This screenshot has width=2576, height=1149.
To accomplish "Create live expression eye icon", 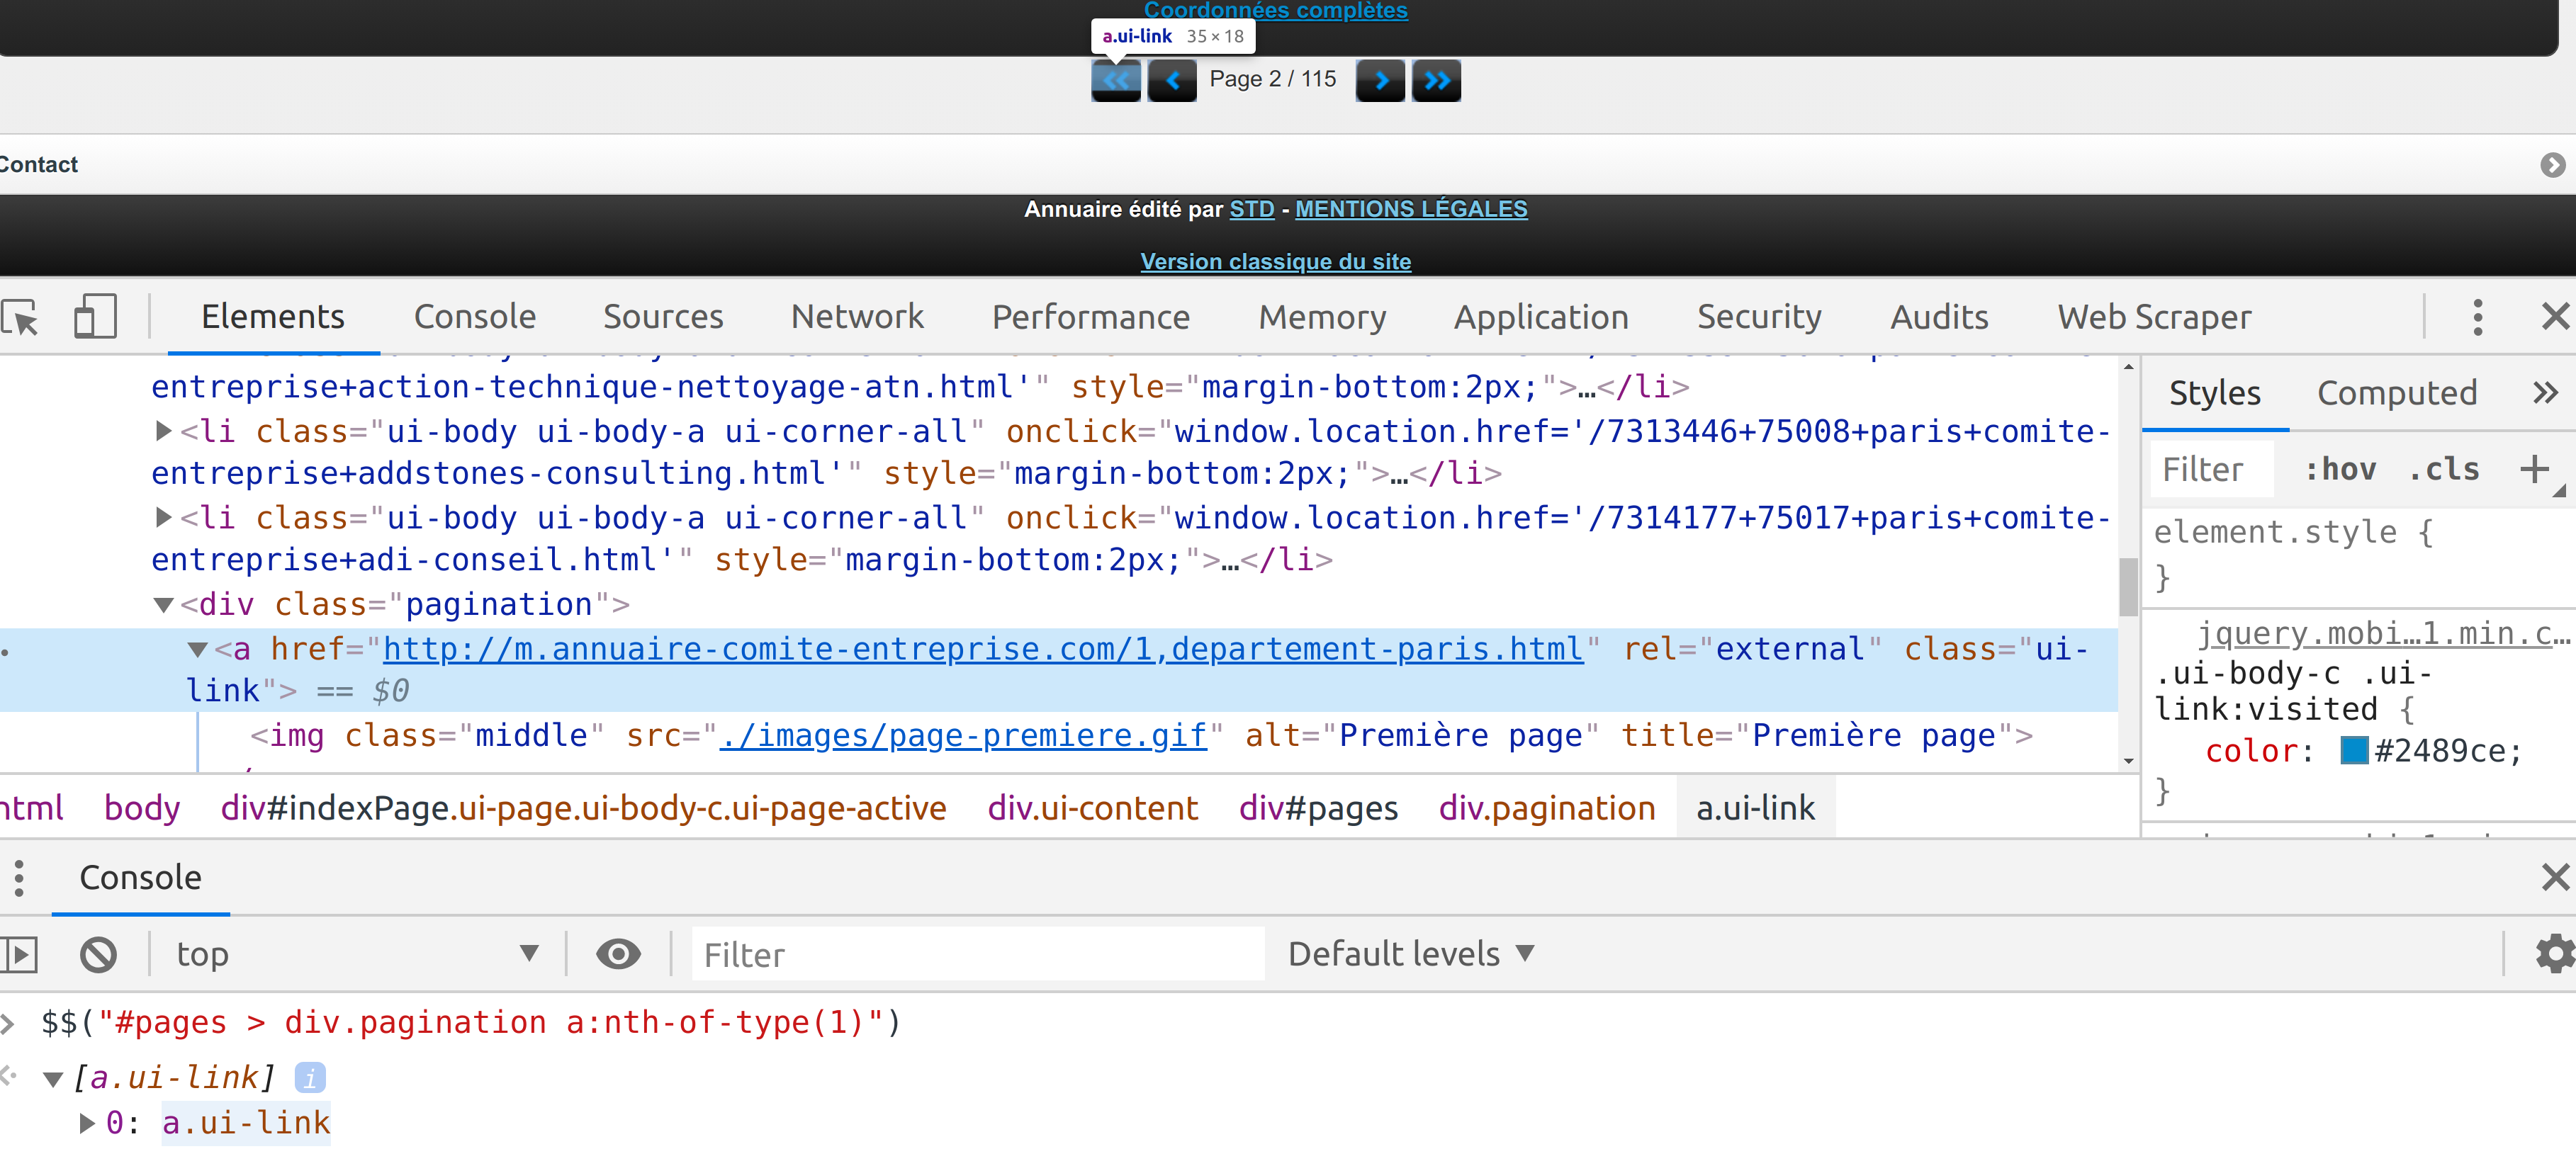I will 618,954.
